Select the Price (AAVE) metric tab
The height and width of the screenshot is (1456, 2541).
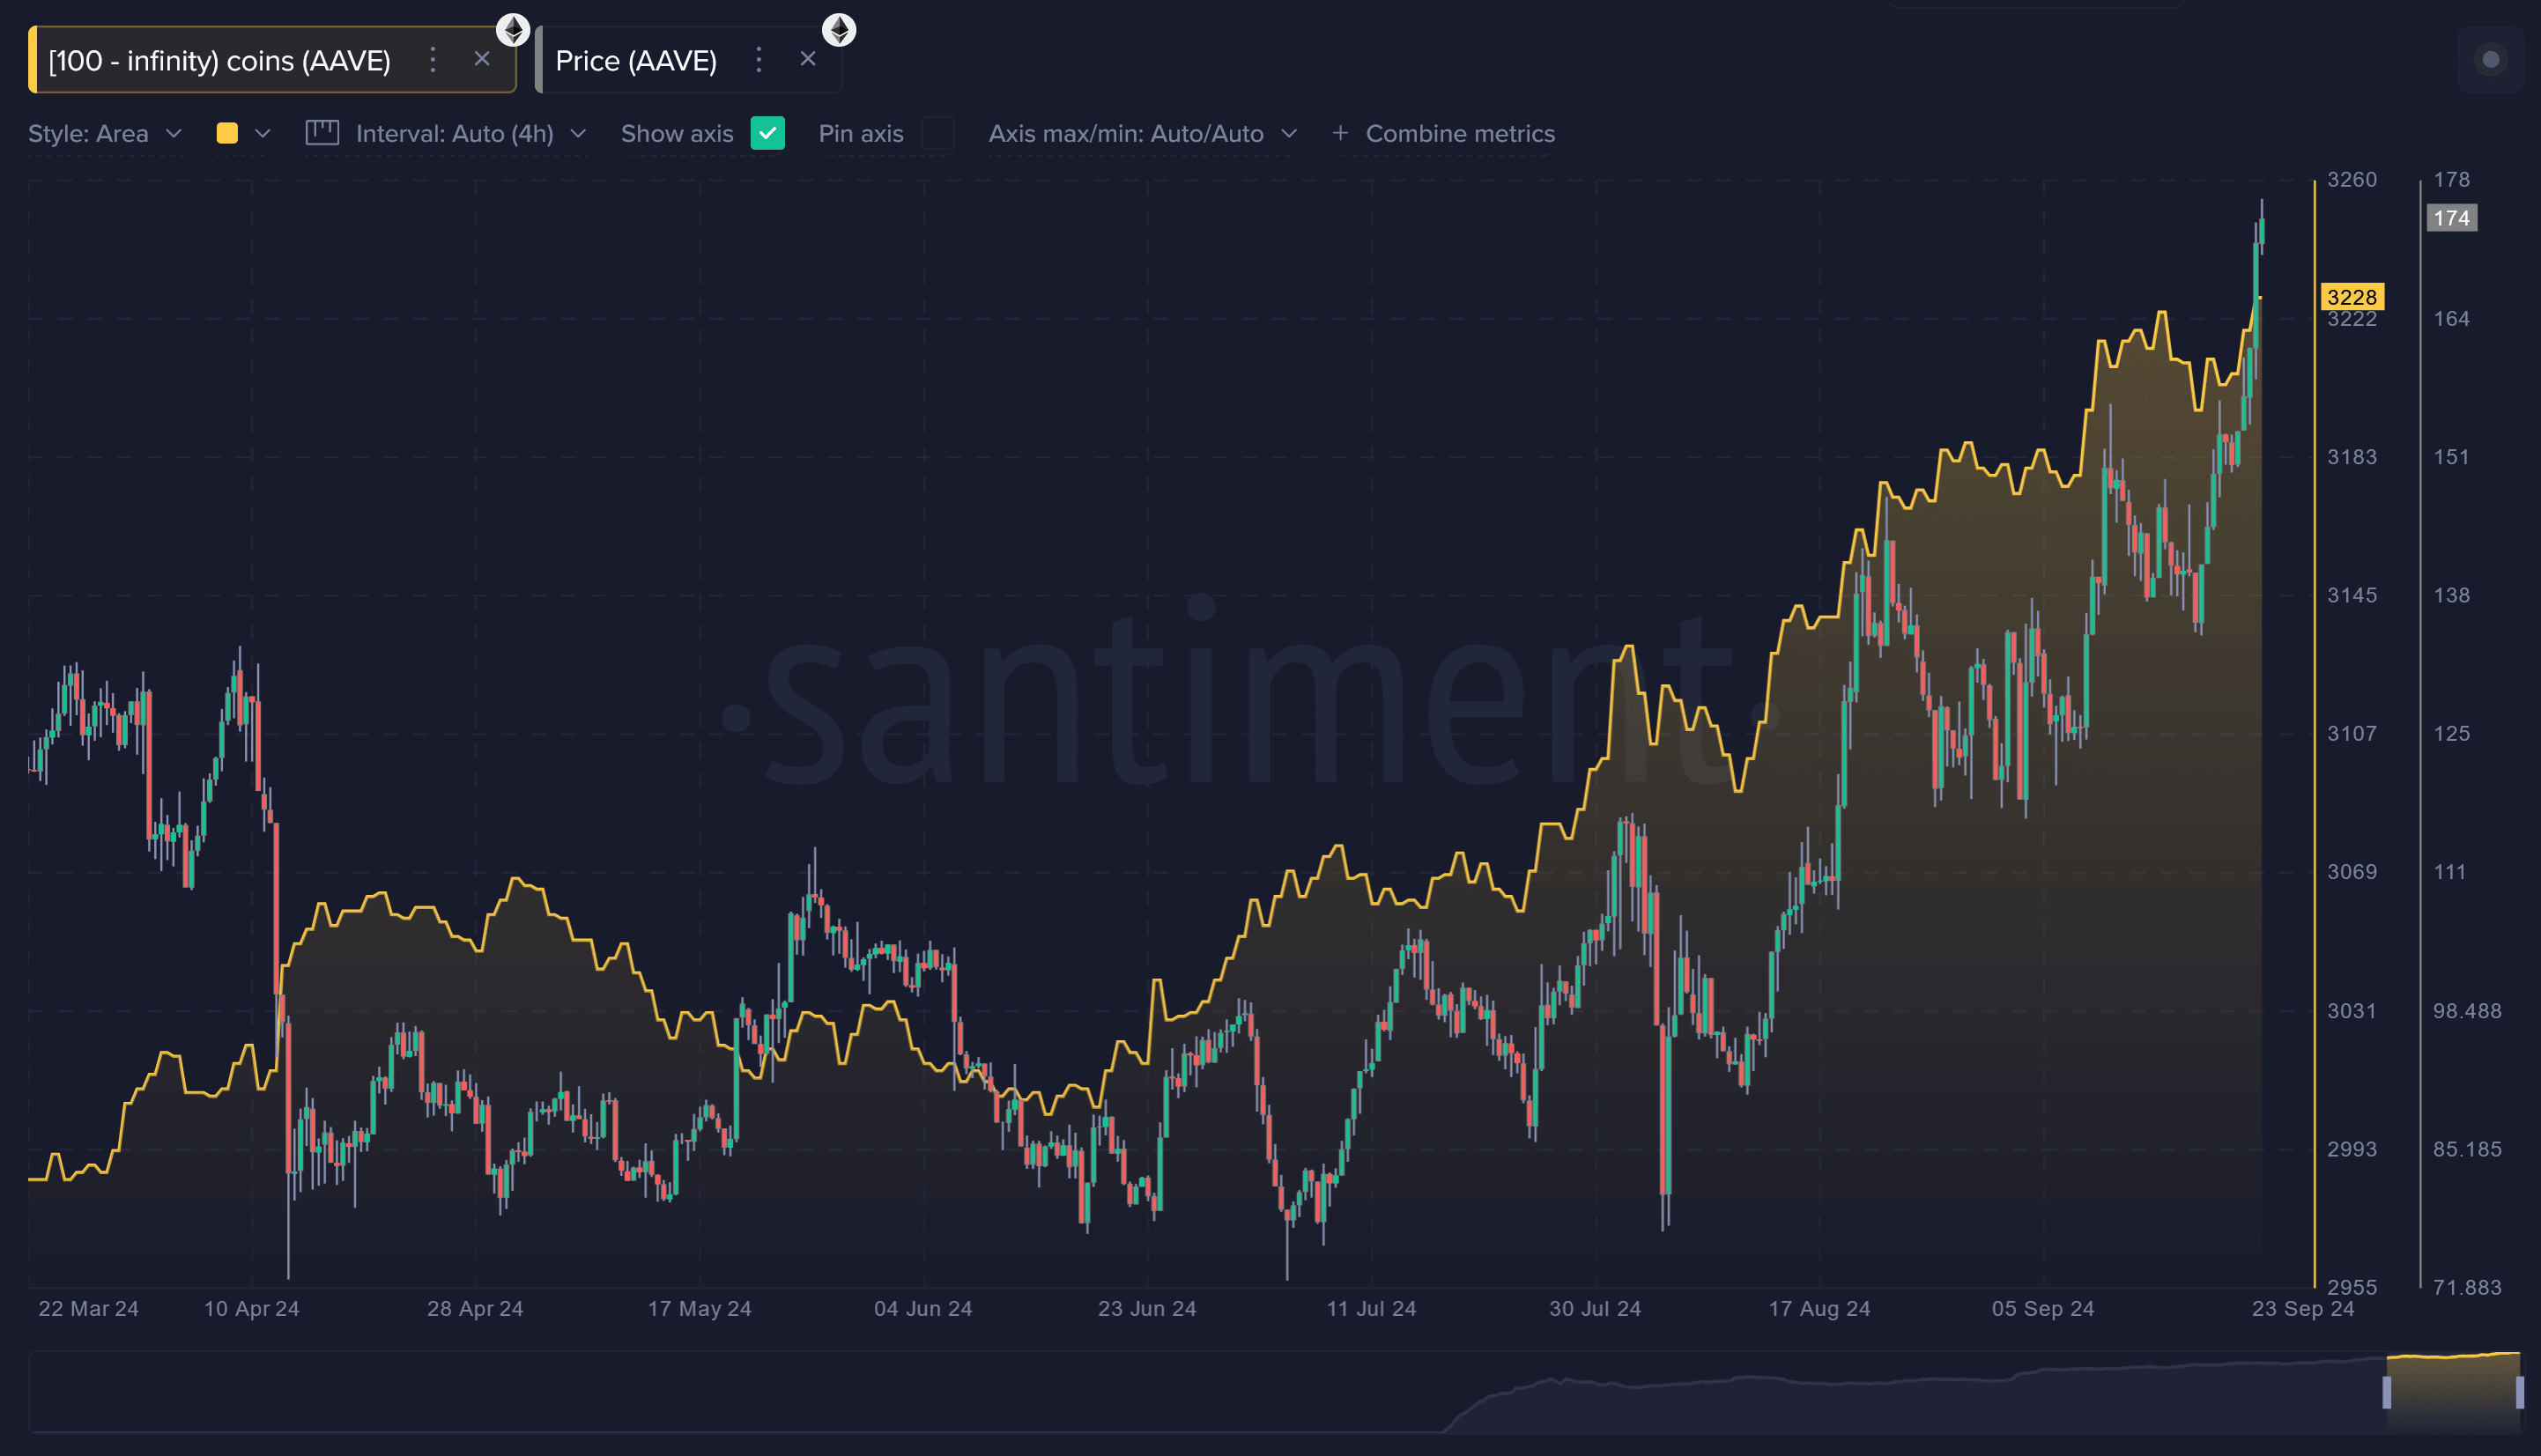pyautogui.click(x=688, y=60)
